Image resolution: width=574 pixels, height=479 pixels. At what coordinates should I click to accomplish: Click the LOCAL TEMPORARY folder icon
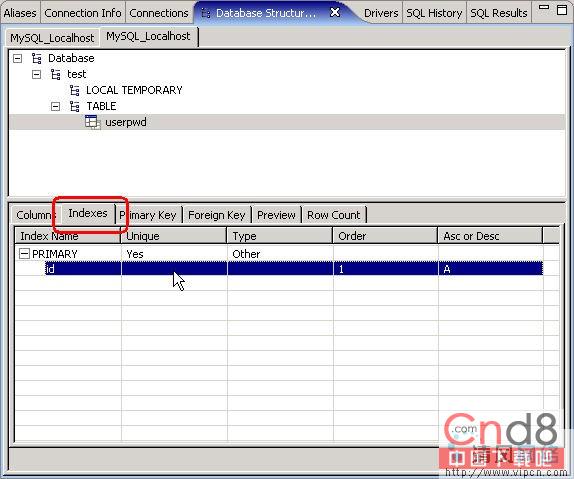[x=75, y=90]
